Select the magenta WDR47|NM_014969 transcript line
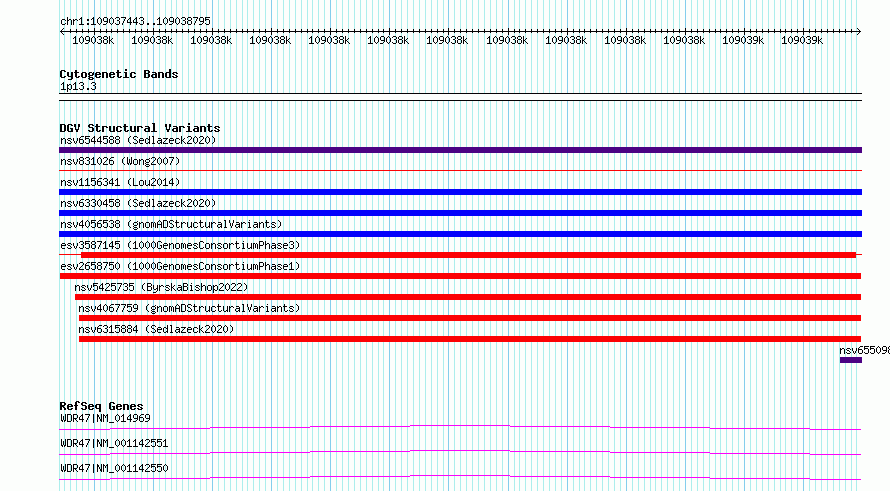The height and width of the screenshot is (491, 890). tap(460, 427)
